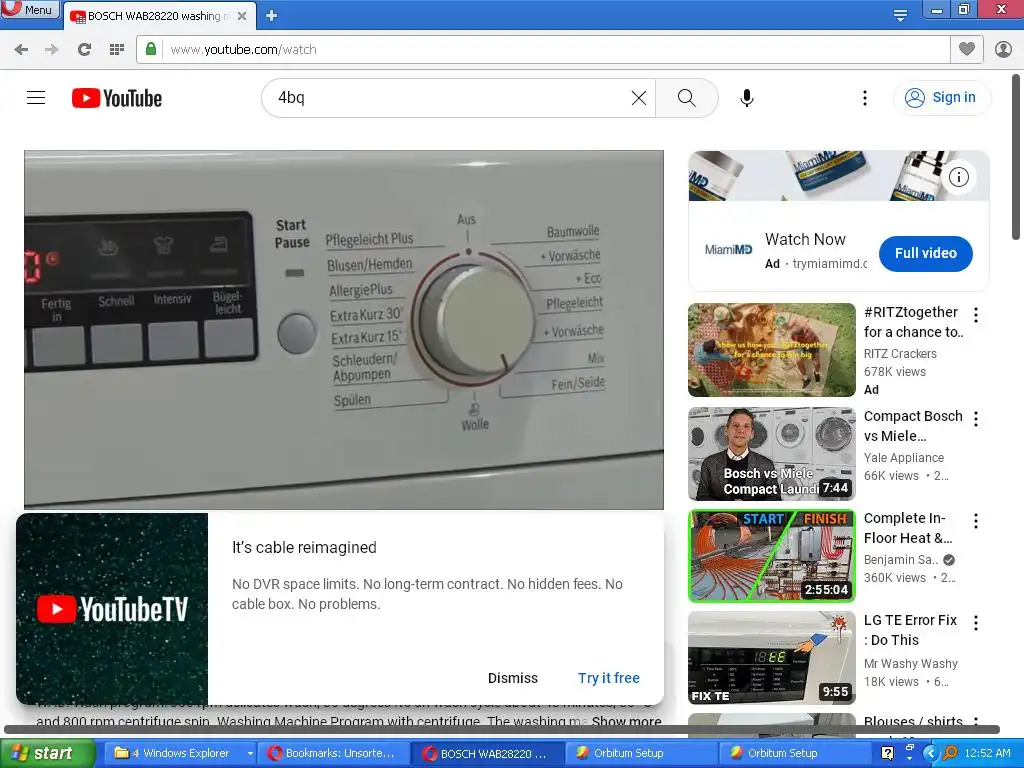This screenshot has width=1024, height=768.
Task: Go back to previous page
Action: coord(21,50)
